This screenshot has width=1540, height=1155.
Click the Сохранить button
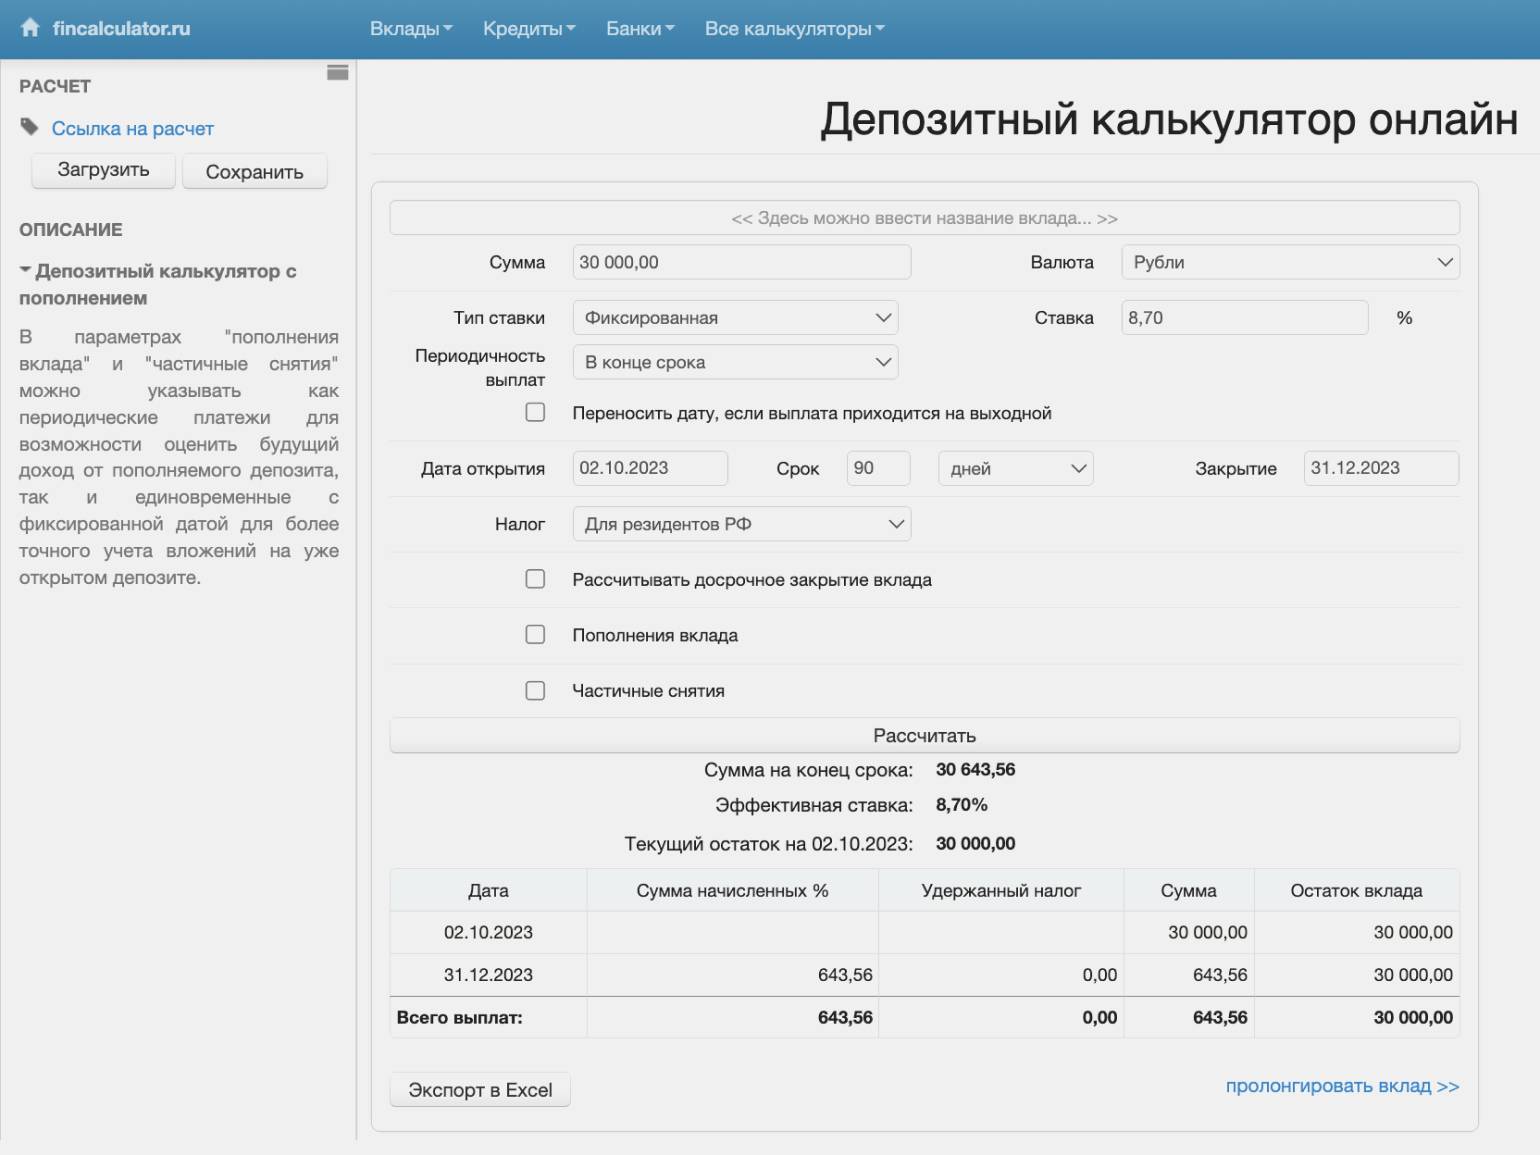click(x=254, y=172)
